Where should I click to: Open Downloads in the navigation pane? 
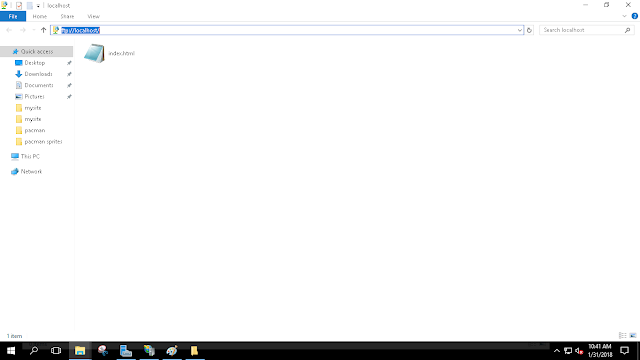[38, 74]
